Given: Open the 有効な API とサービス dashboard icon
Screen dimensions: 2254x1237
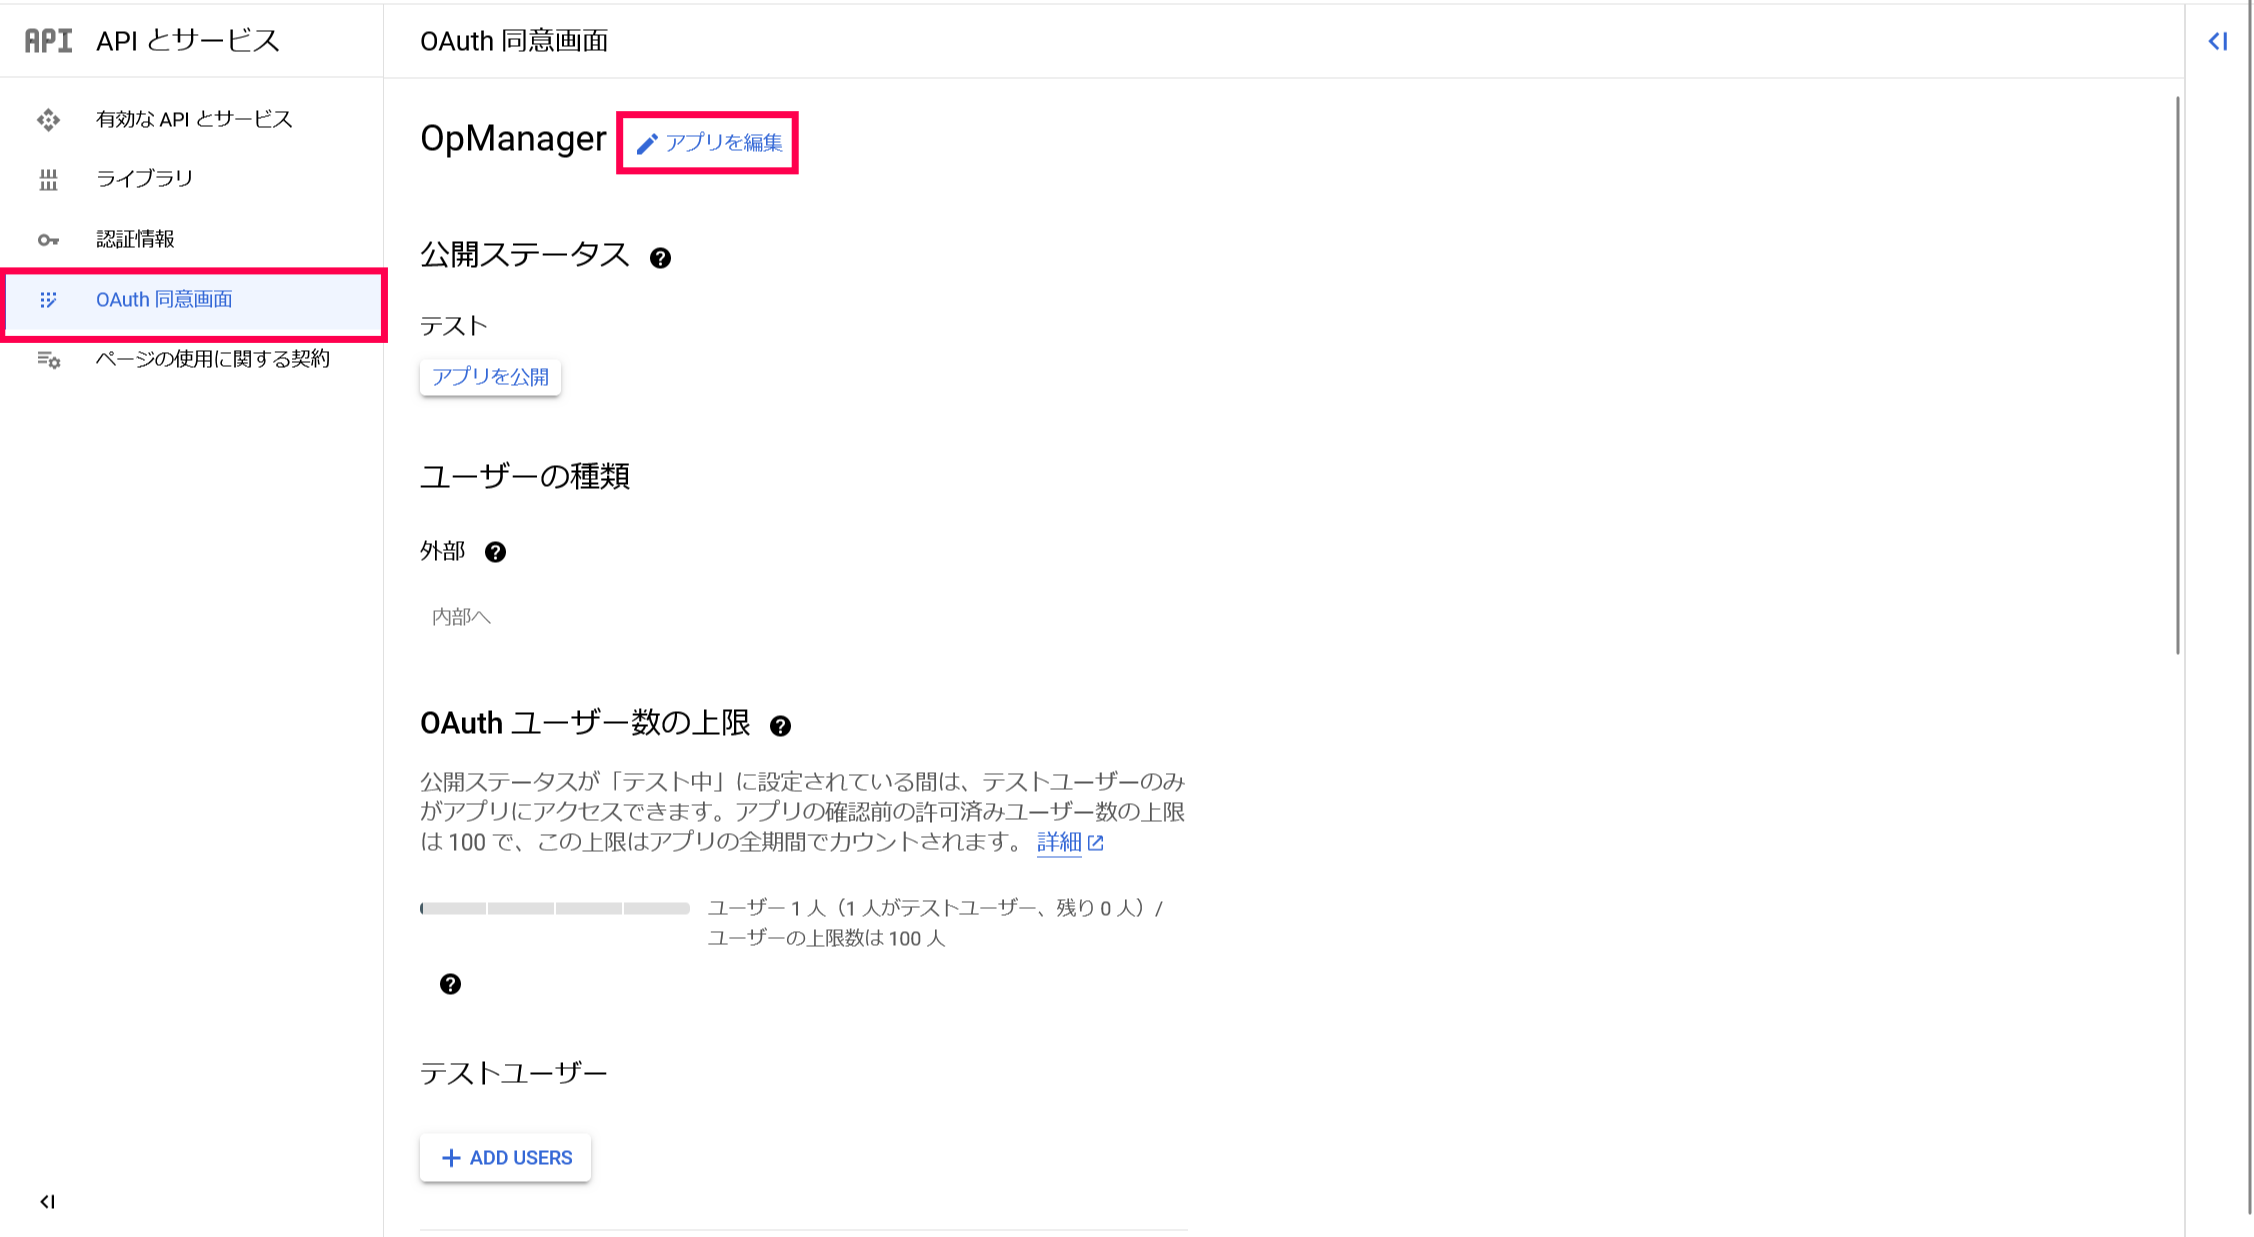Looking at the screenshot, I should pos(48,119).
